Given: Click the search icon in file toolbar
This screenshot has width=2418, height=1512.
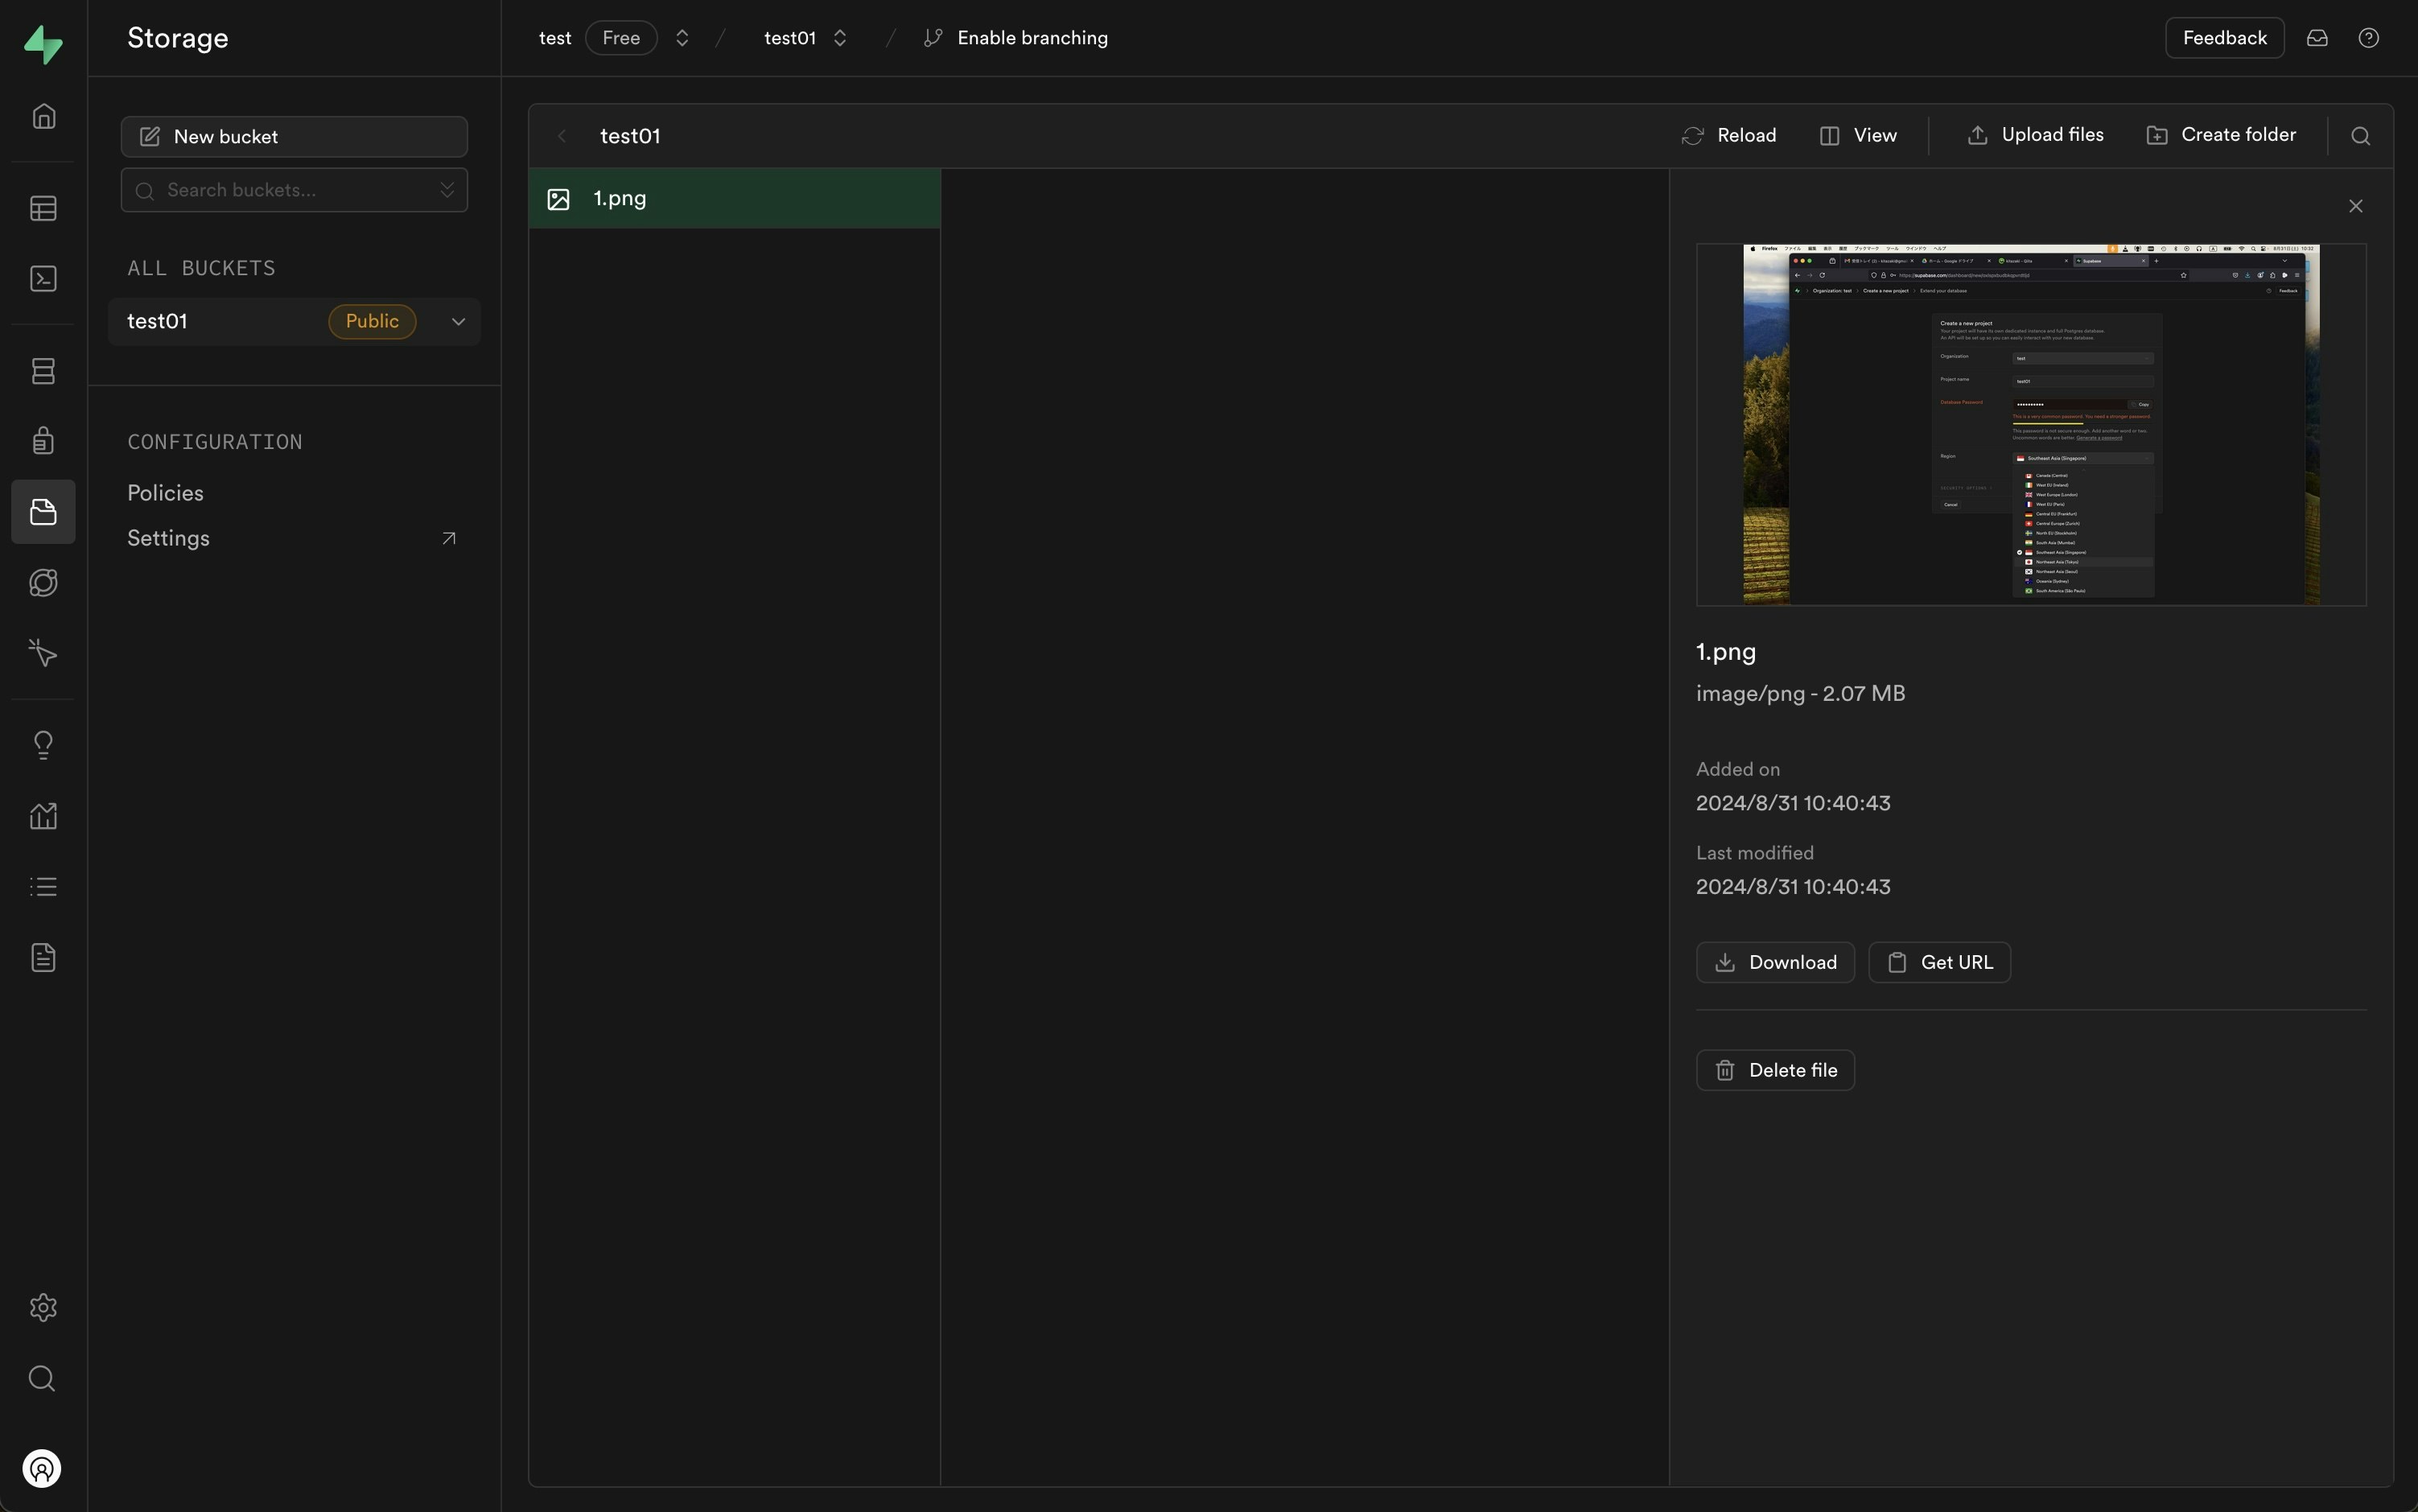Looking at the screenshot, I should click(x=2360, y=136).
